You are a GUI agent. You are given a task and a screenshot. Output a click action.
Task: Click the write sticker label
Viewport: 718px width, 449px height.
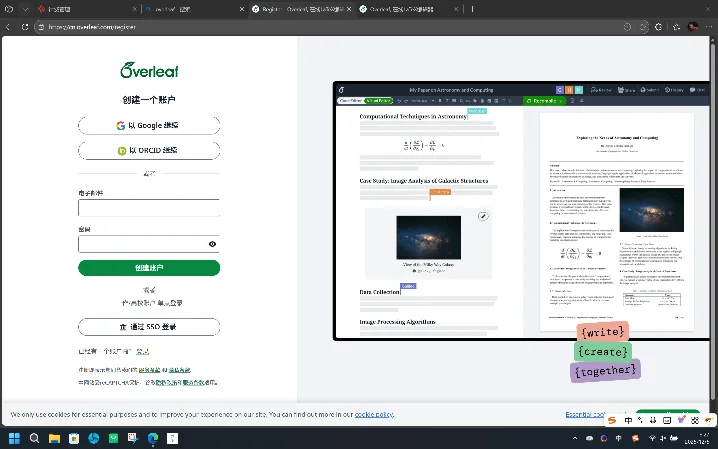[603, 331]
